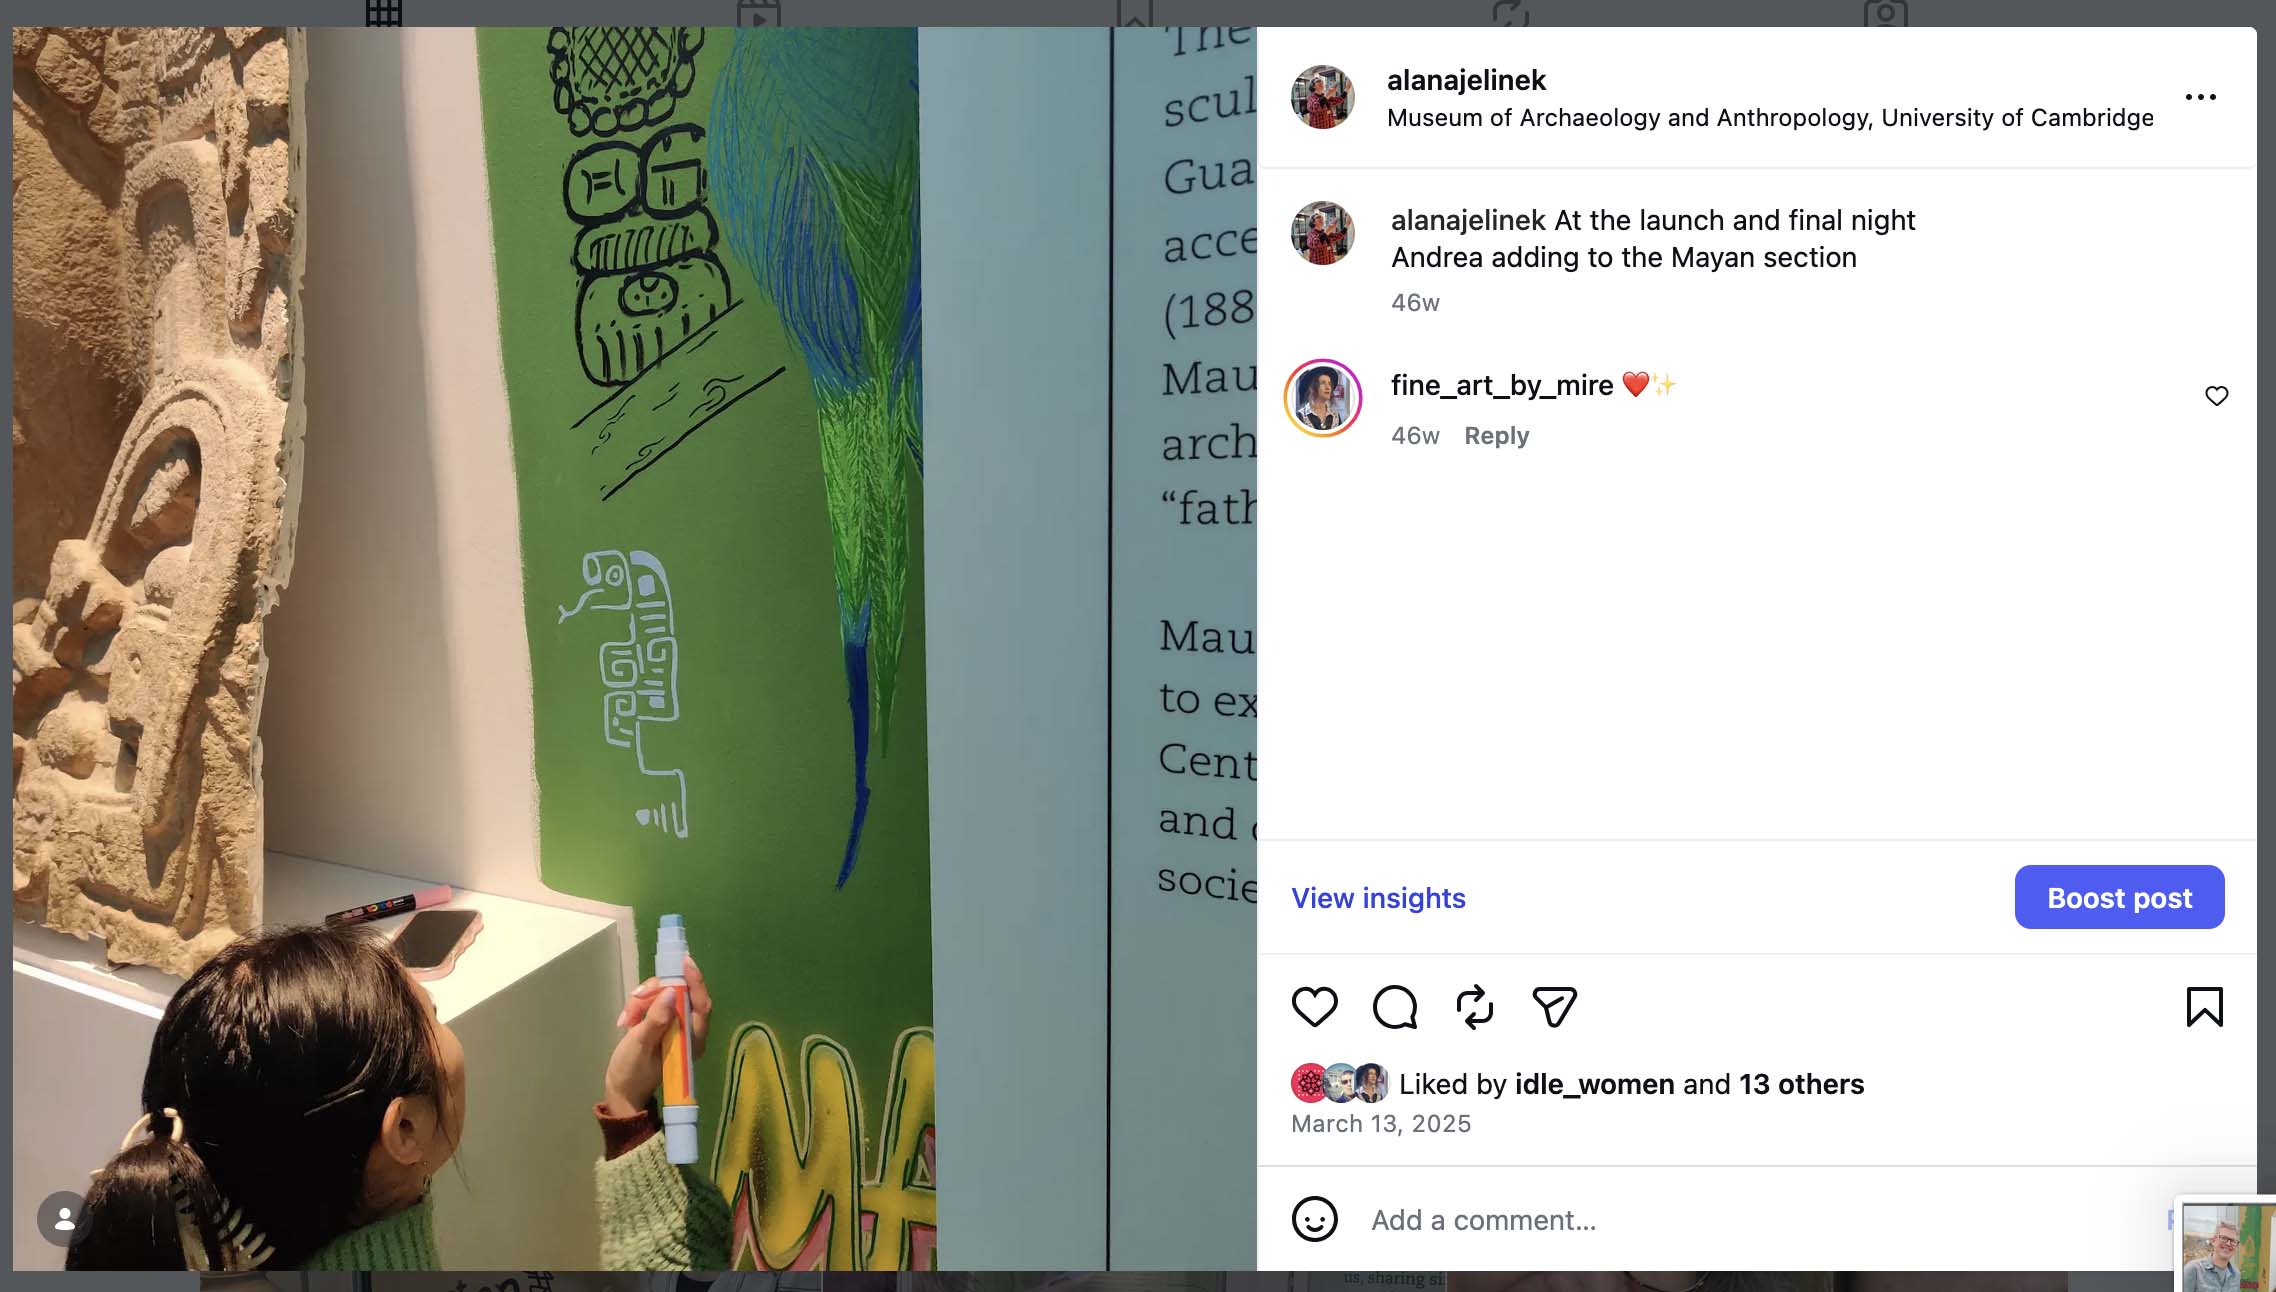Like the post with the heart icon
Screen dimensions: 2276x1292
pyautogui.click(x=1314, y=1006)
